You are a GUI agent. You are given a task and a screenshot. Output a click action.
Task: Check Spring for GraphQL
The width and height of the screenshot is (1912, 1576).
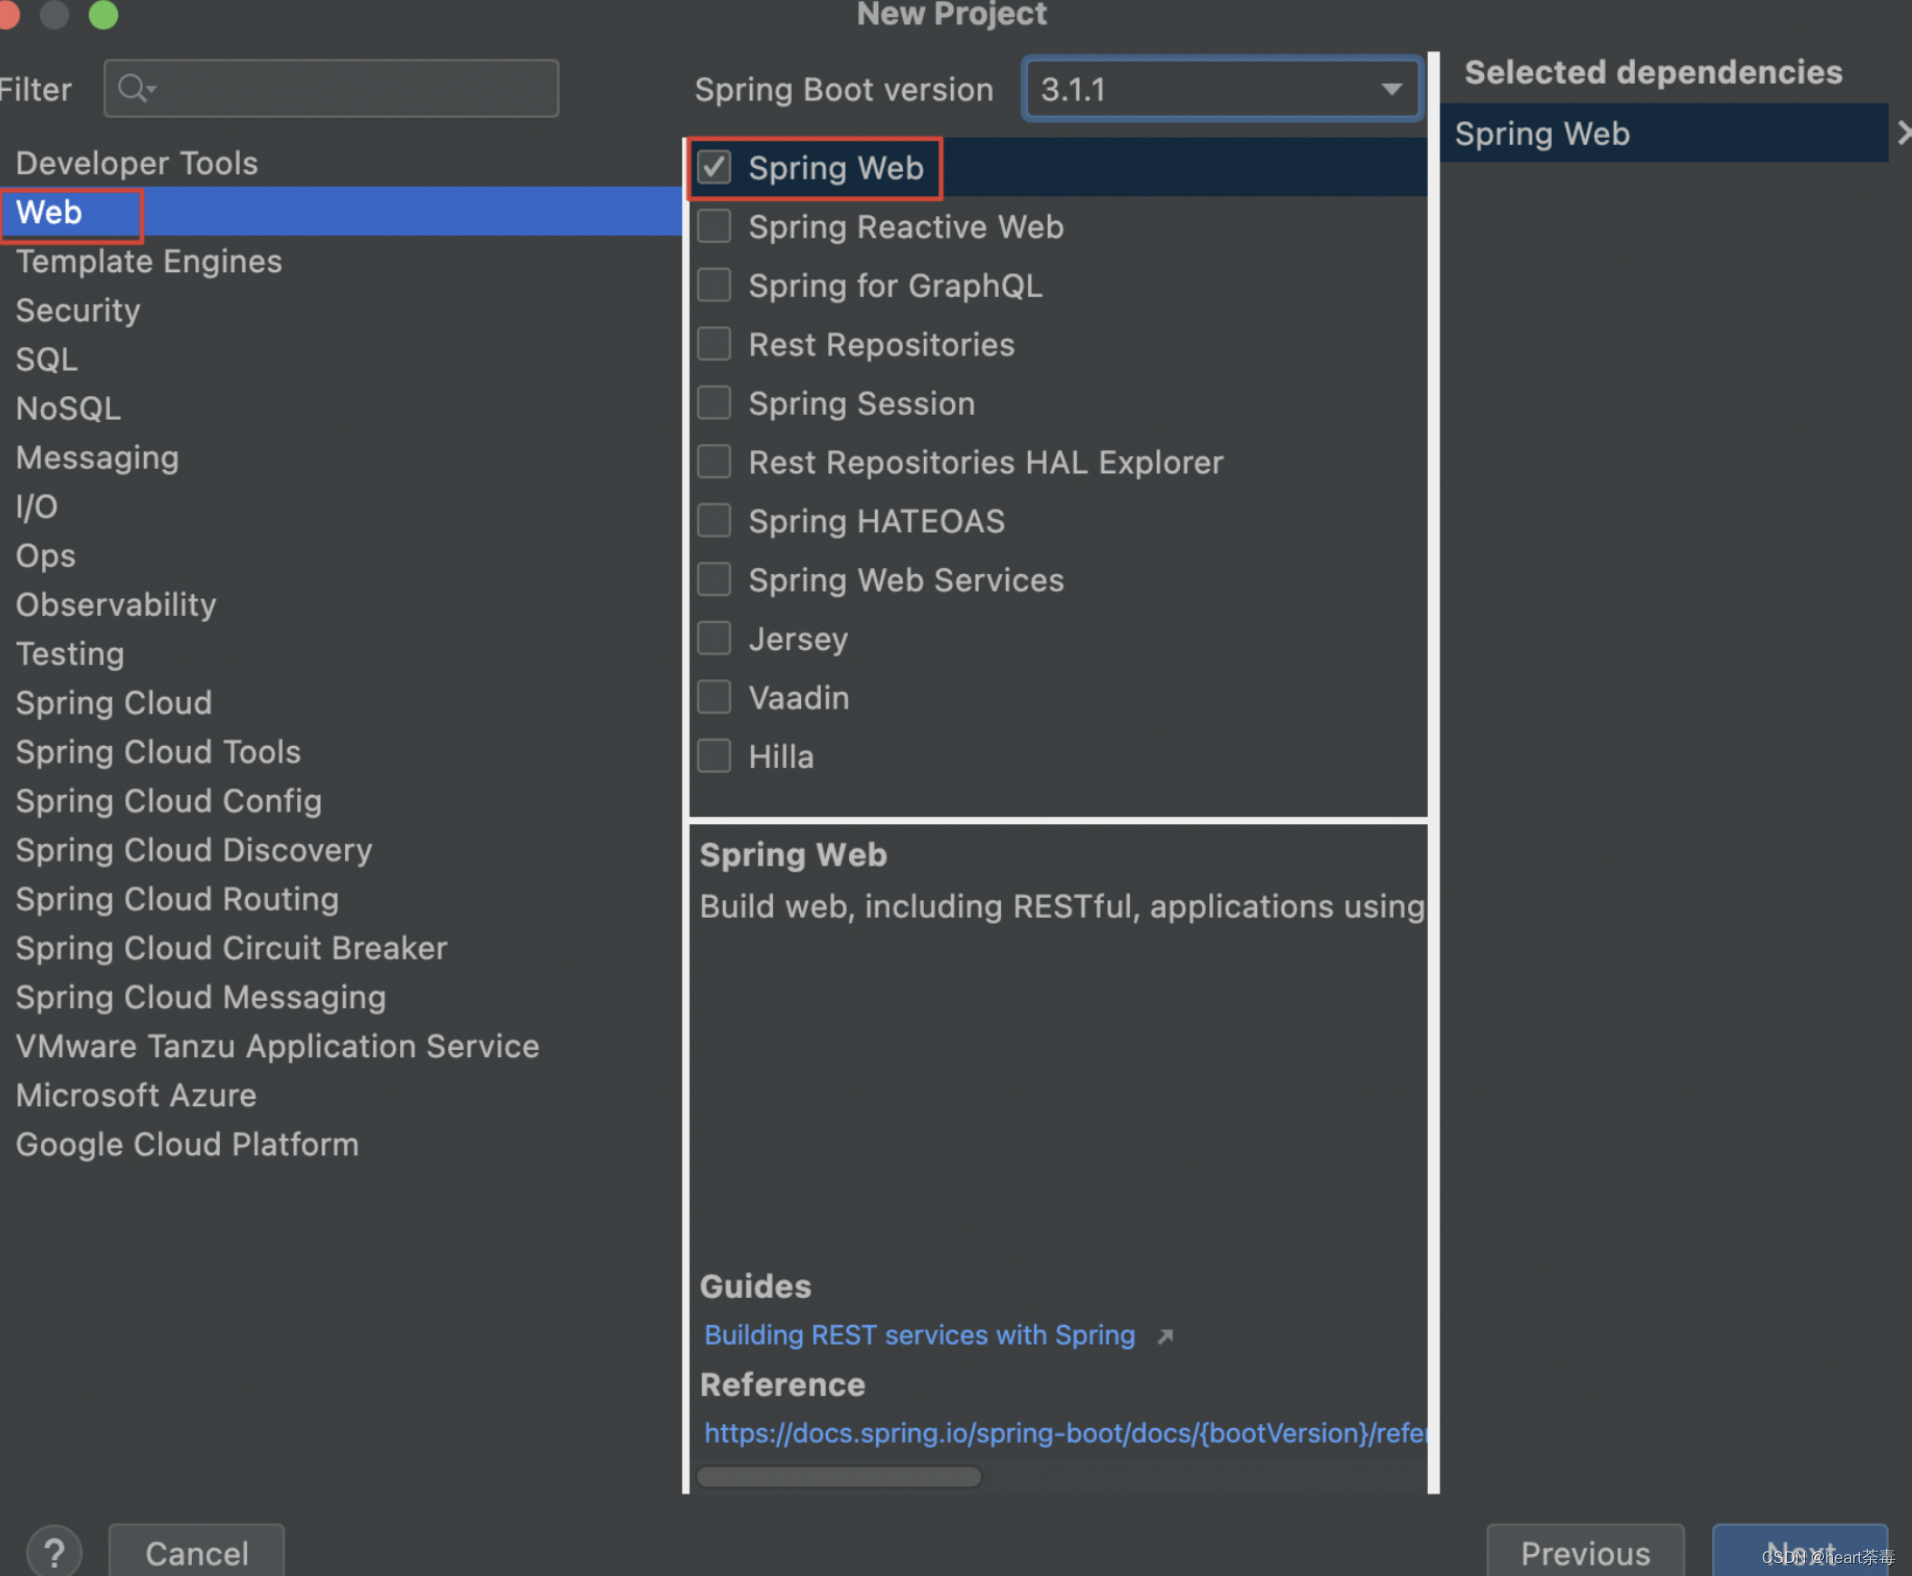(713, 285)
